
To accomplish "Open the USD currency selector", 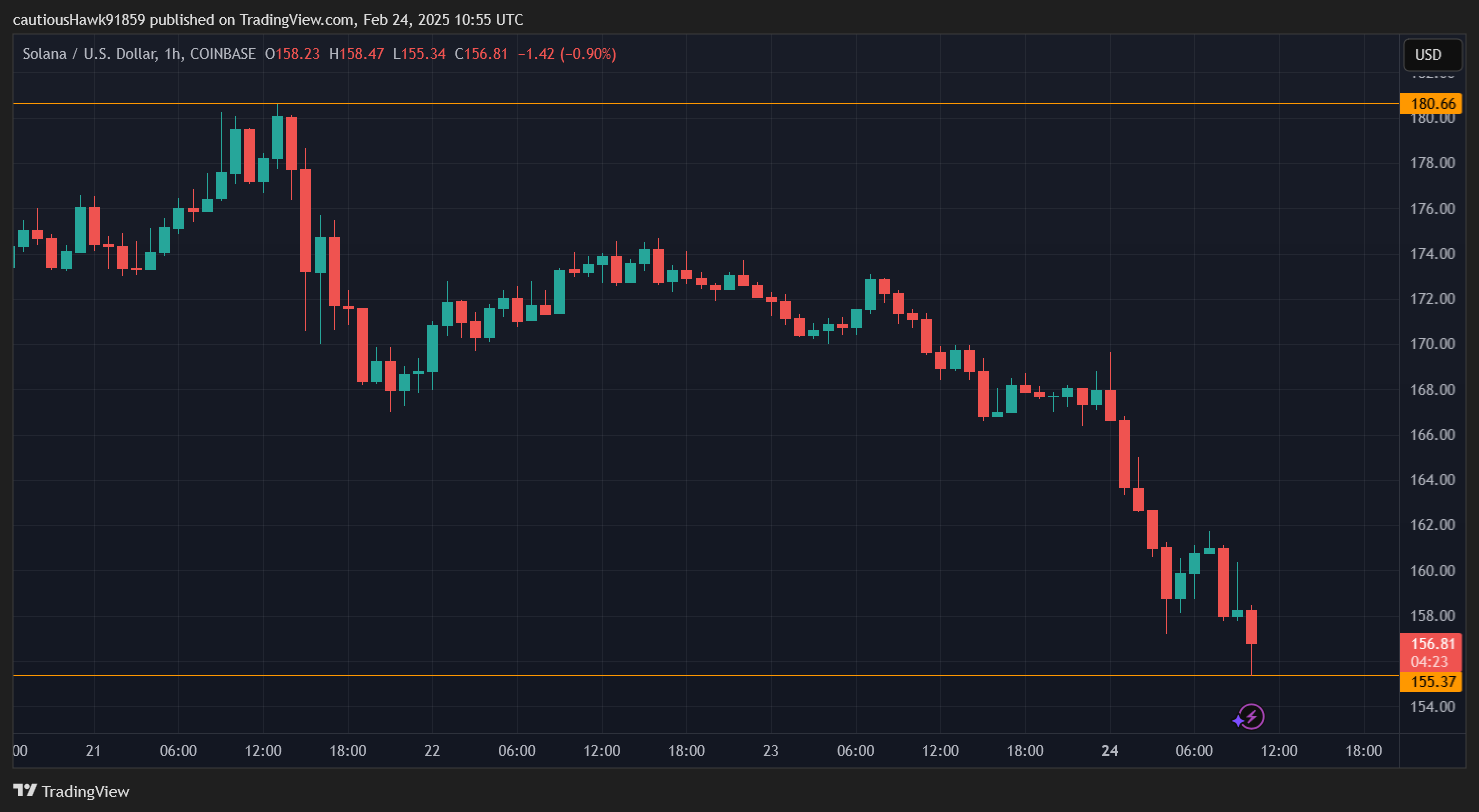I will tap(1432, 55).
